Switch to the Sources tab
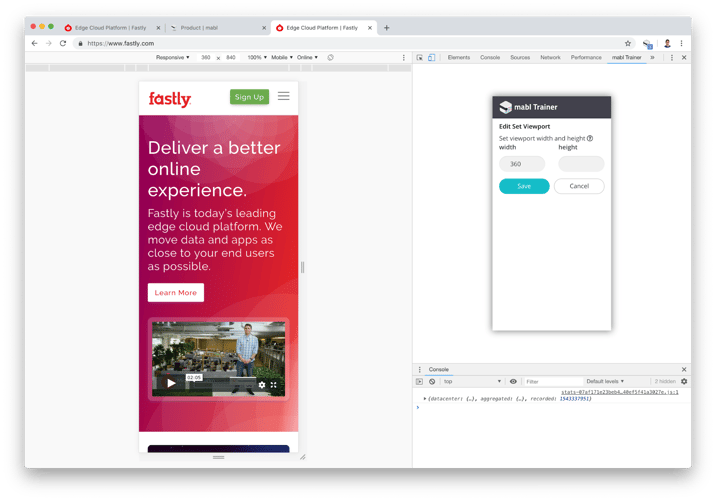Screen dimensions: 716x501 coord(520,58)
